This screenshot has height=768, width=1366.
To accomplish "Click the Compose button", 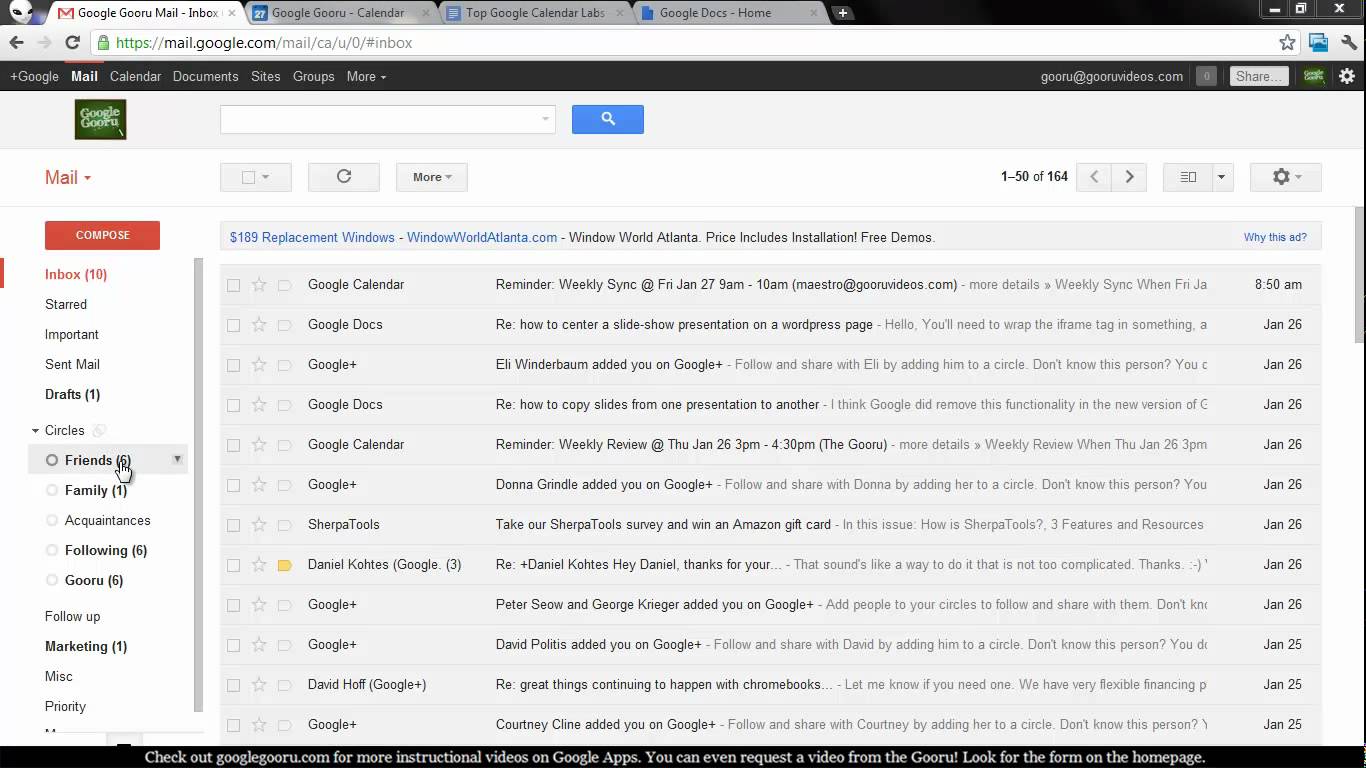I will point(102,235).
